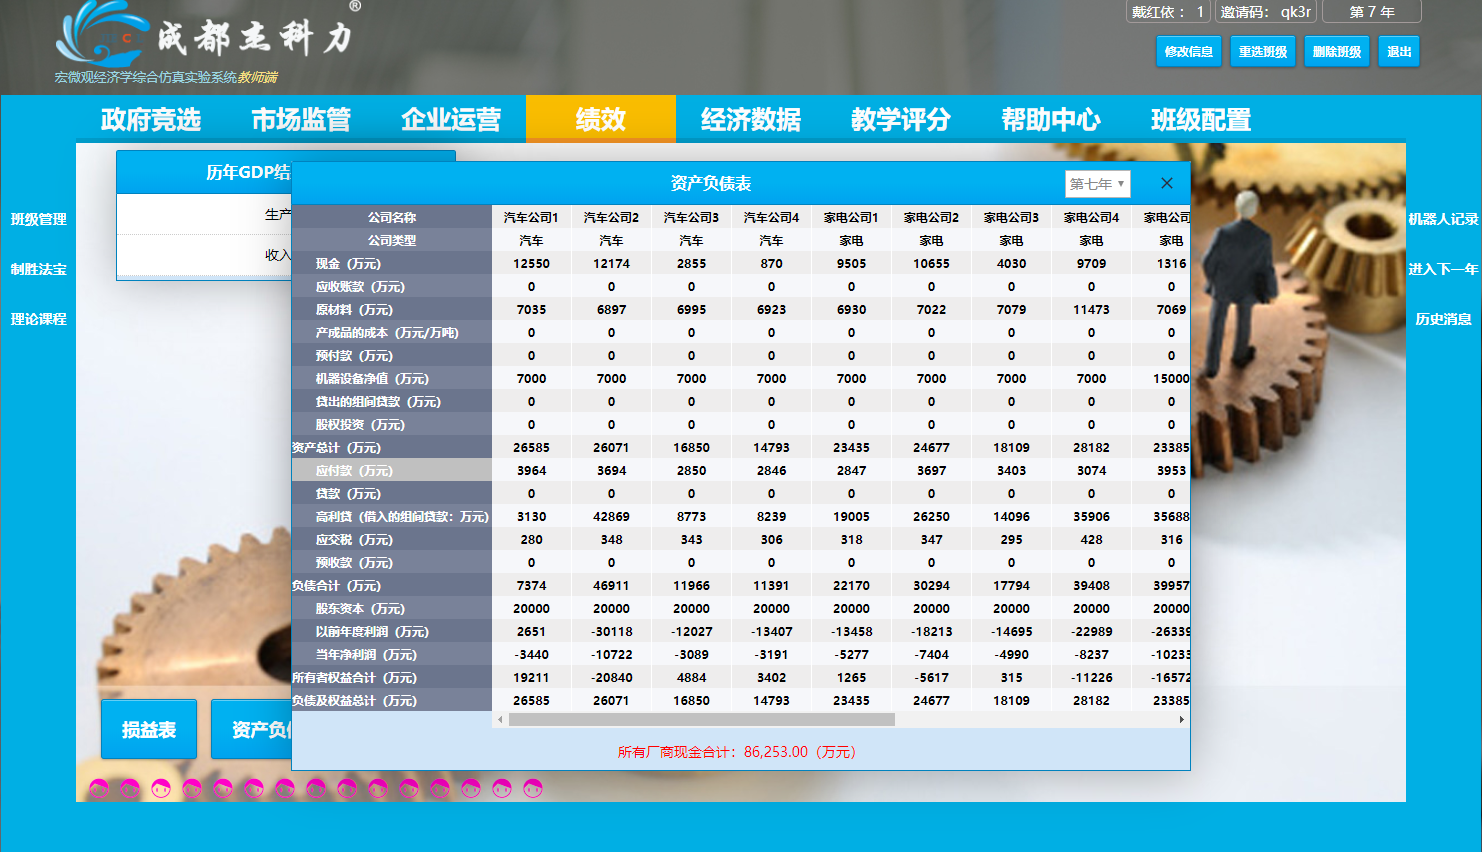The width and height of the screenshot is (1482, 852).
Task: Open the 损益表 report
Action: click(x=149, y=730)
